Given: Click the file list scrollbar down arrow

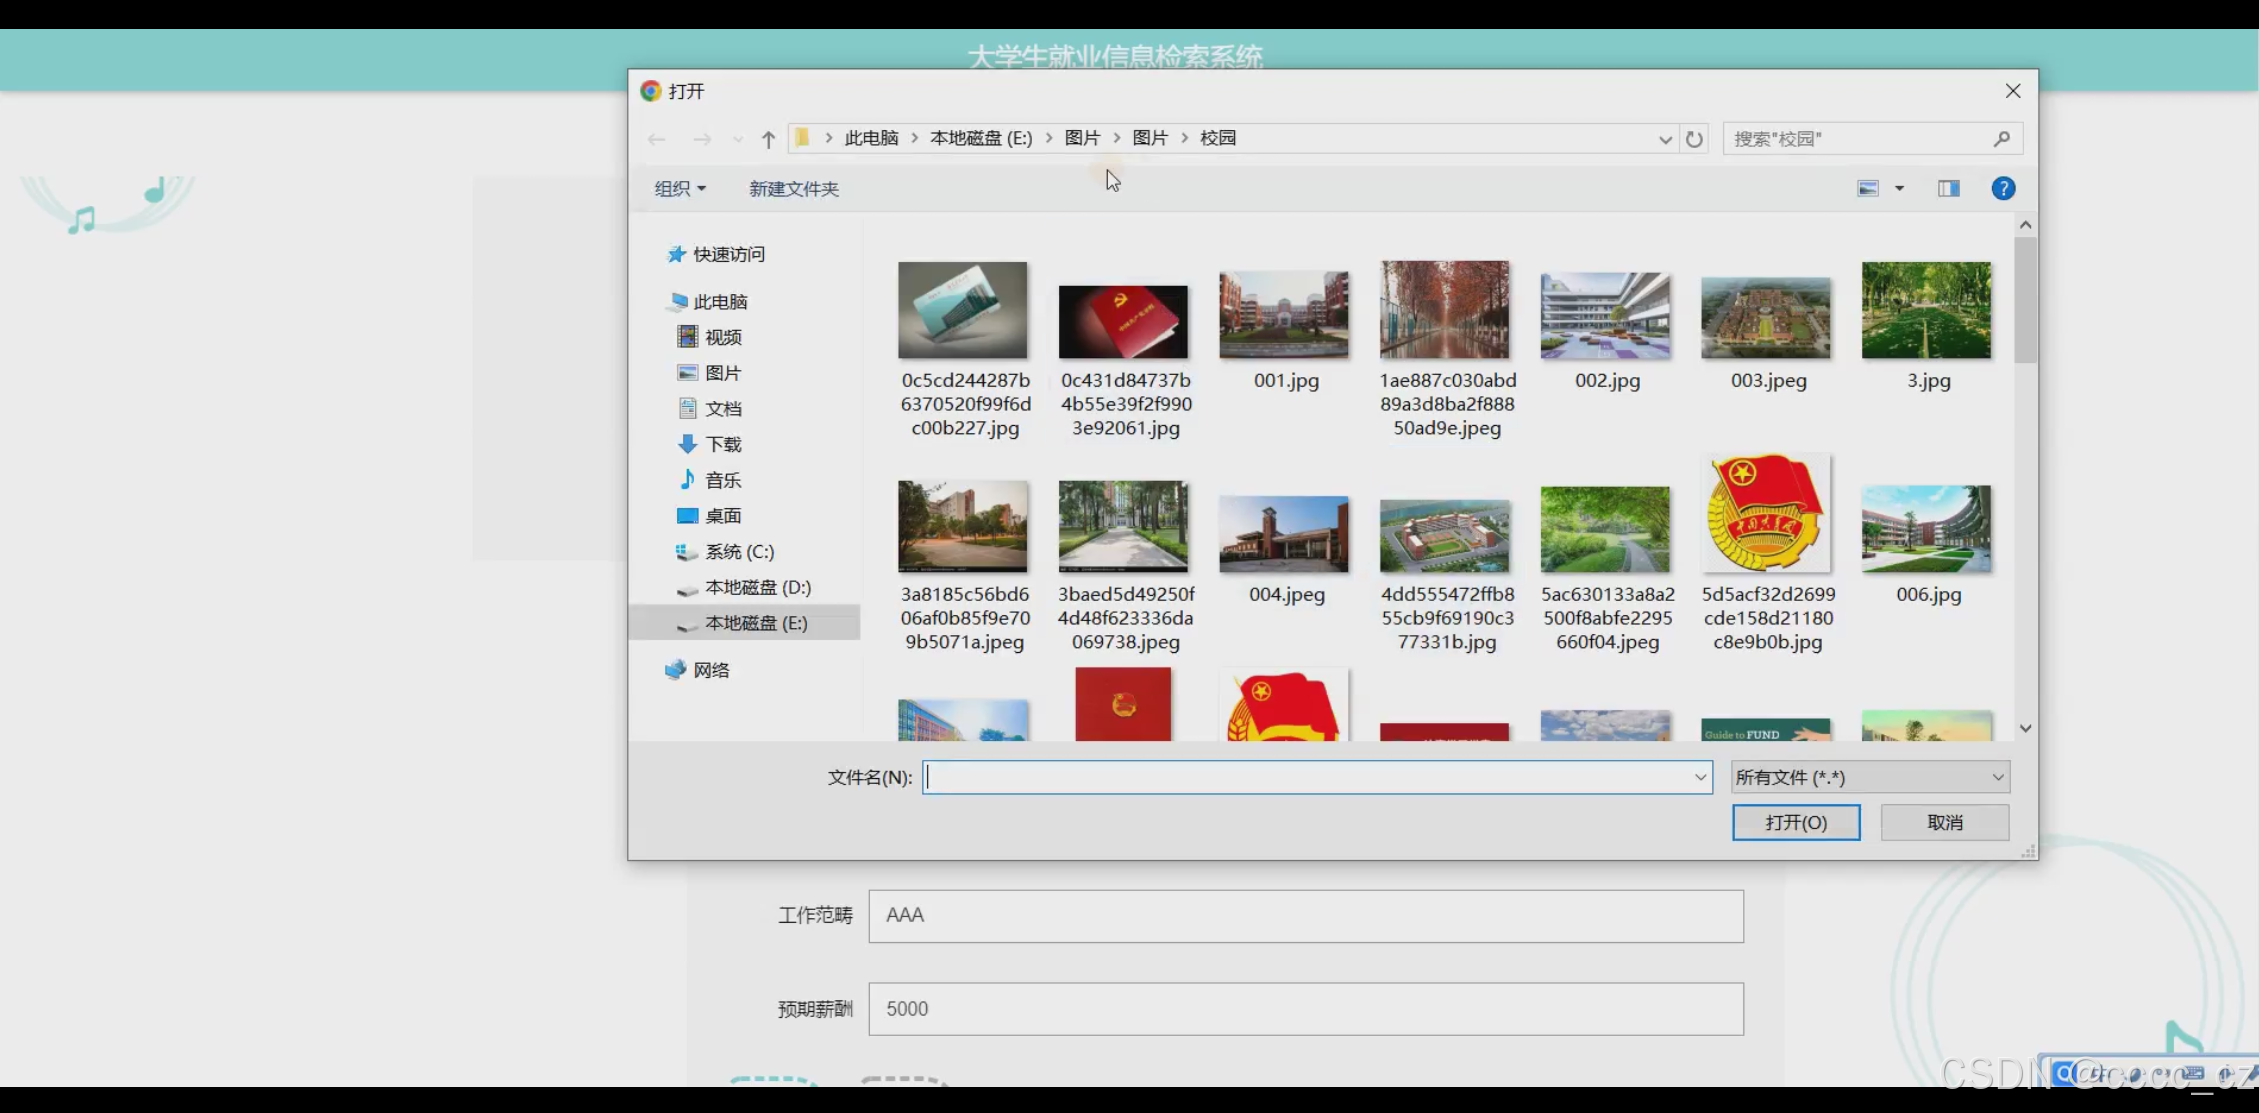Looking at the screenshot, I should 2025,729.
